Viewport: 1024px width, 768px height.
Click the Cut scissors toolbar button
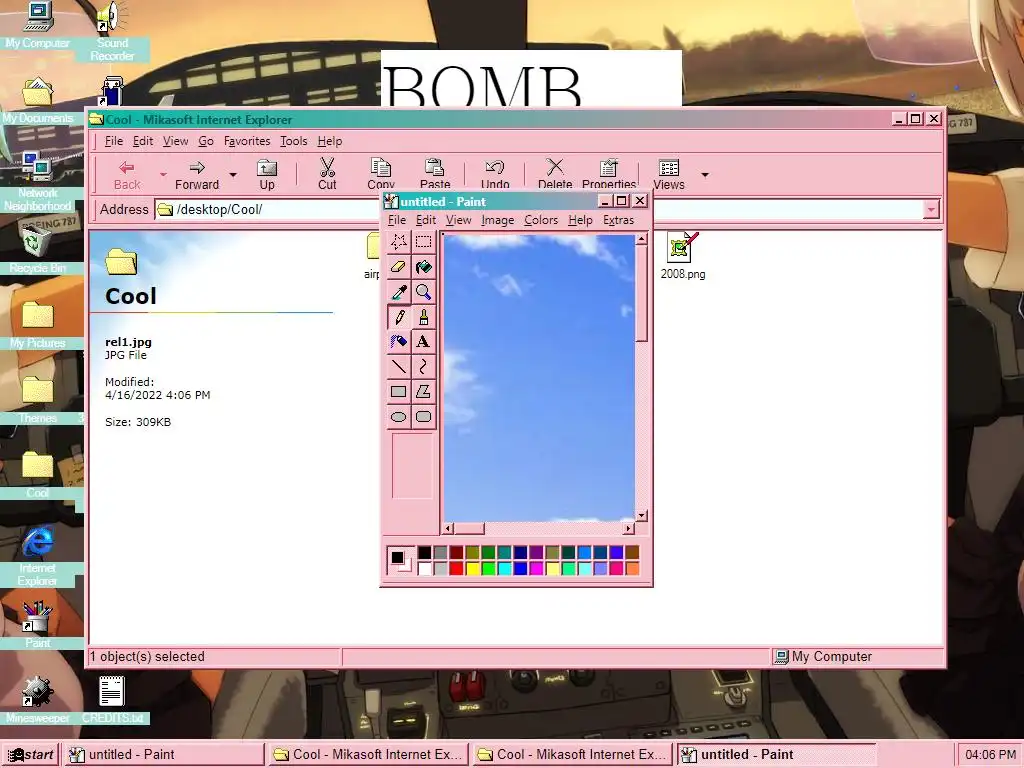pos(327,174)
